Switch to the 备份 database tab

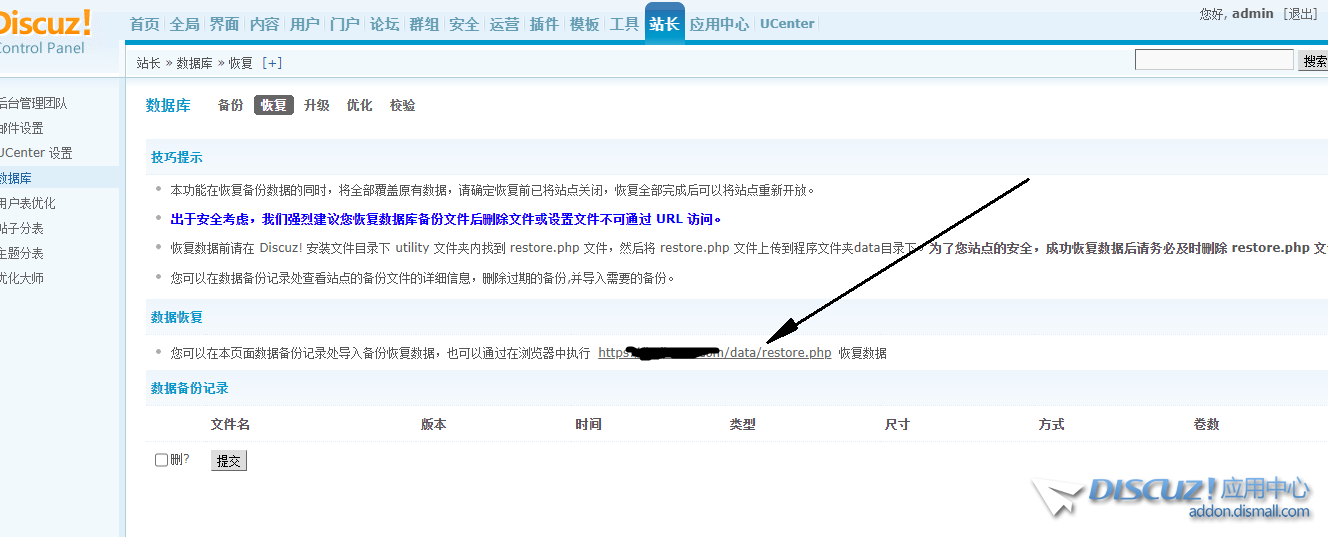tap(230, 105)
